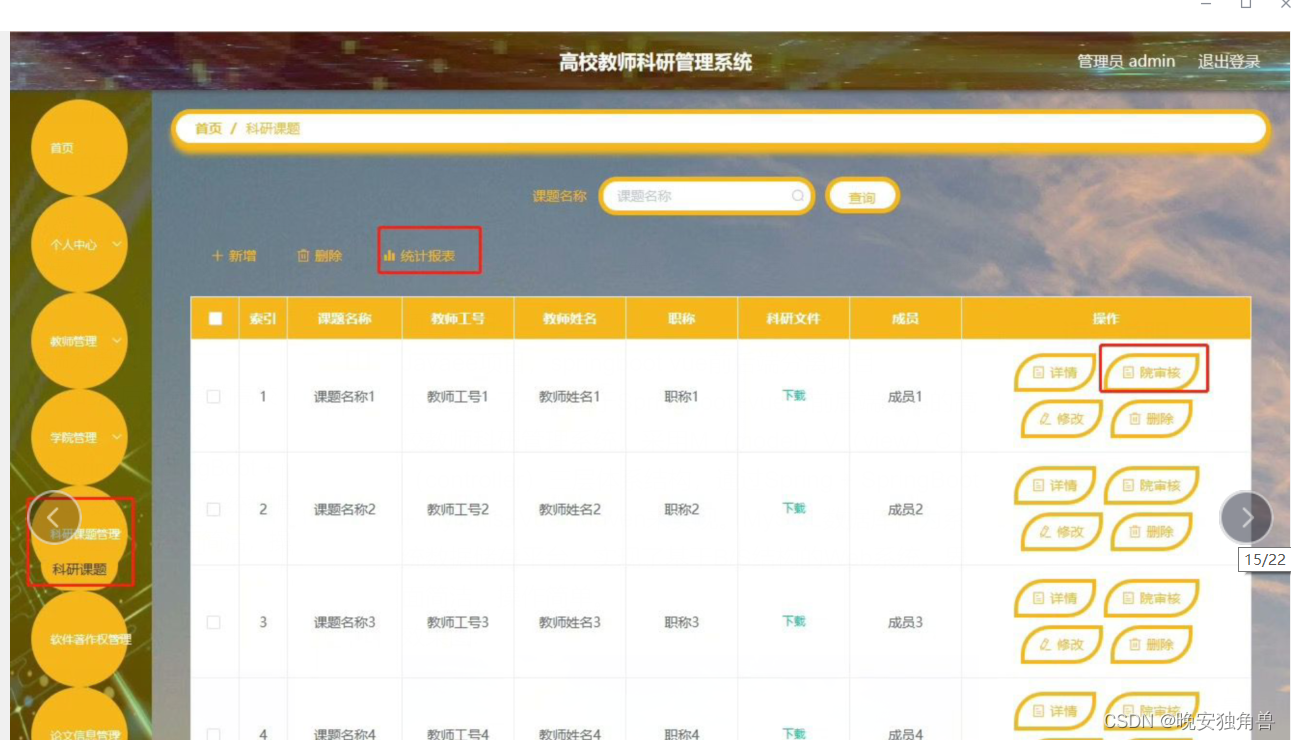Click cell 职称2
The image size is (1291, 740).
click(x=682, y=510)
